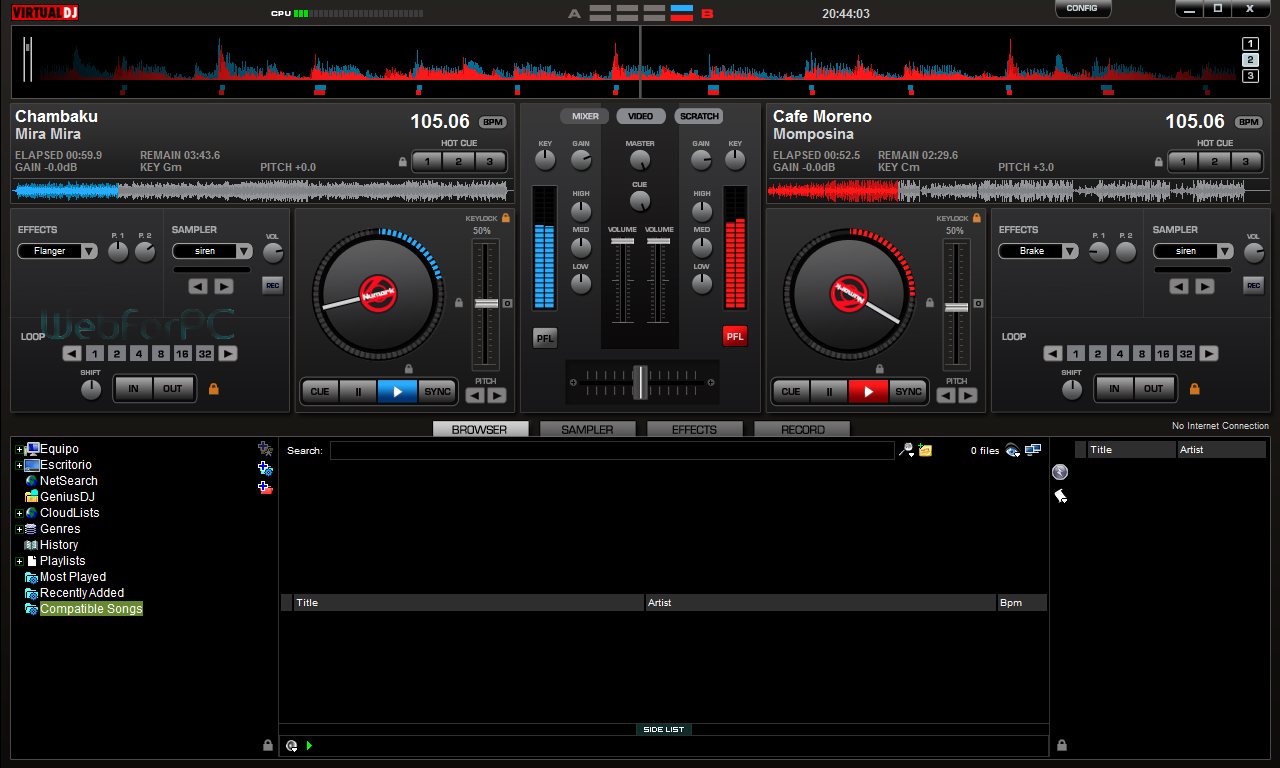Image resolution: width=1280 pixels, height=768 pixels.
Task: Toggle KEYLOCK on the Chambaku deck
Action: (506, 218)
